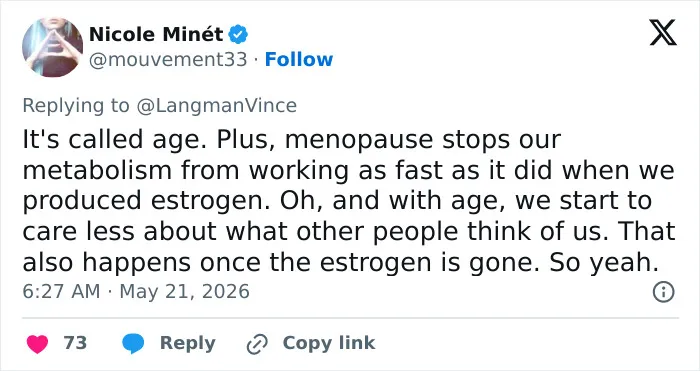Click the "Replying to" text
700x371 pixels.
pyautogui.click(x=76, y=106)
